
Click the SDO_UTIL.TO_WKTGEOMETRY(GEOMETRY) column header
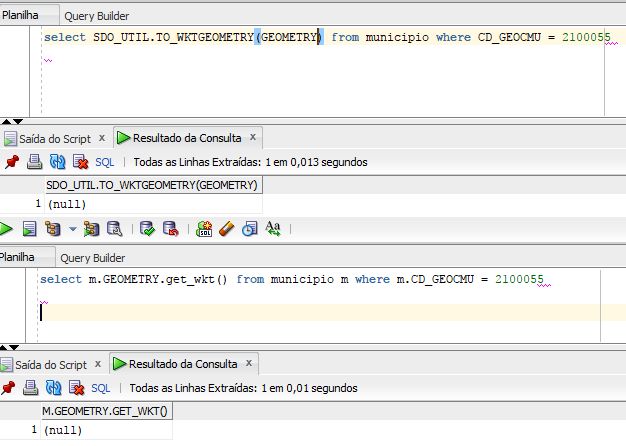[x=154, y=185]
